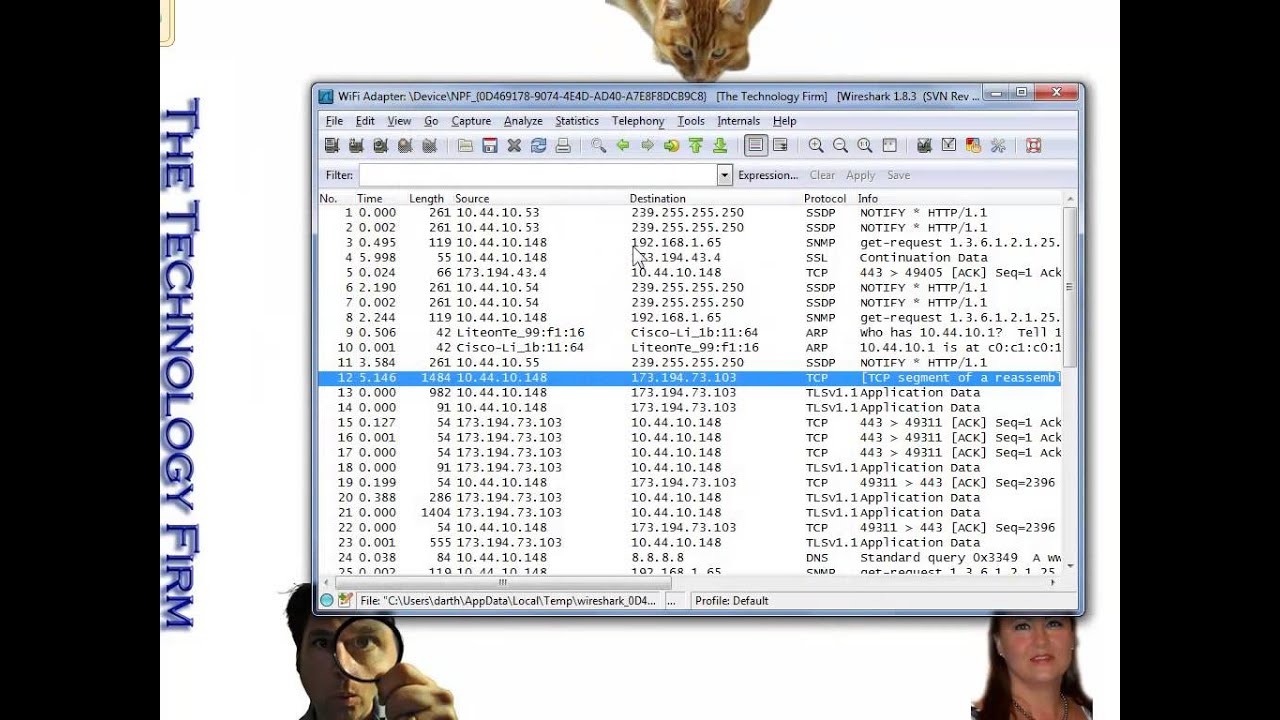This screenshot has height=720, width=1280.
Task: Edit capture filters icon
Action: pyautogui.click(x=924, y=146)
